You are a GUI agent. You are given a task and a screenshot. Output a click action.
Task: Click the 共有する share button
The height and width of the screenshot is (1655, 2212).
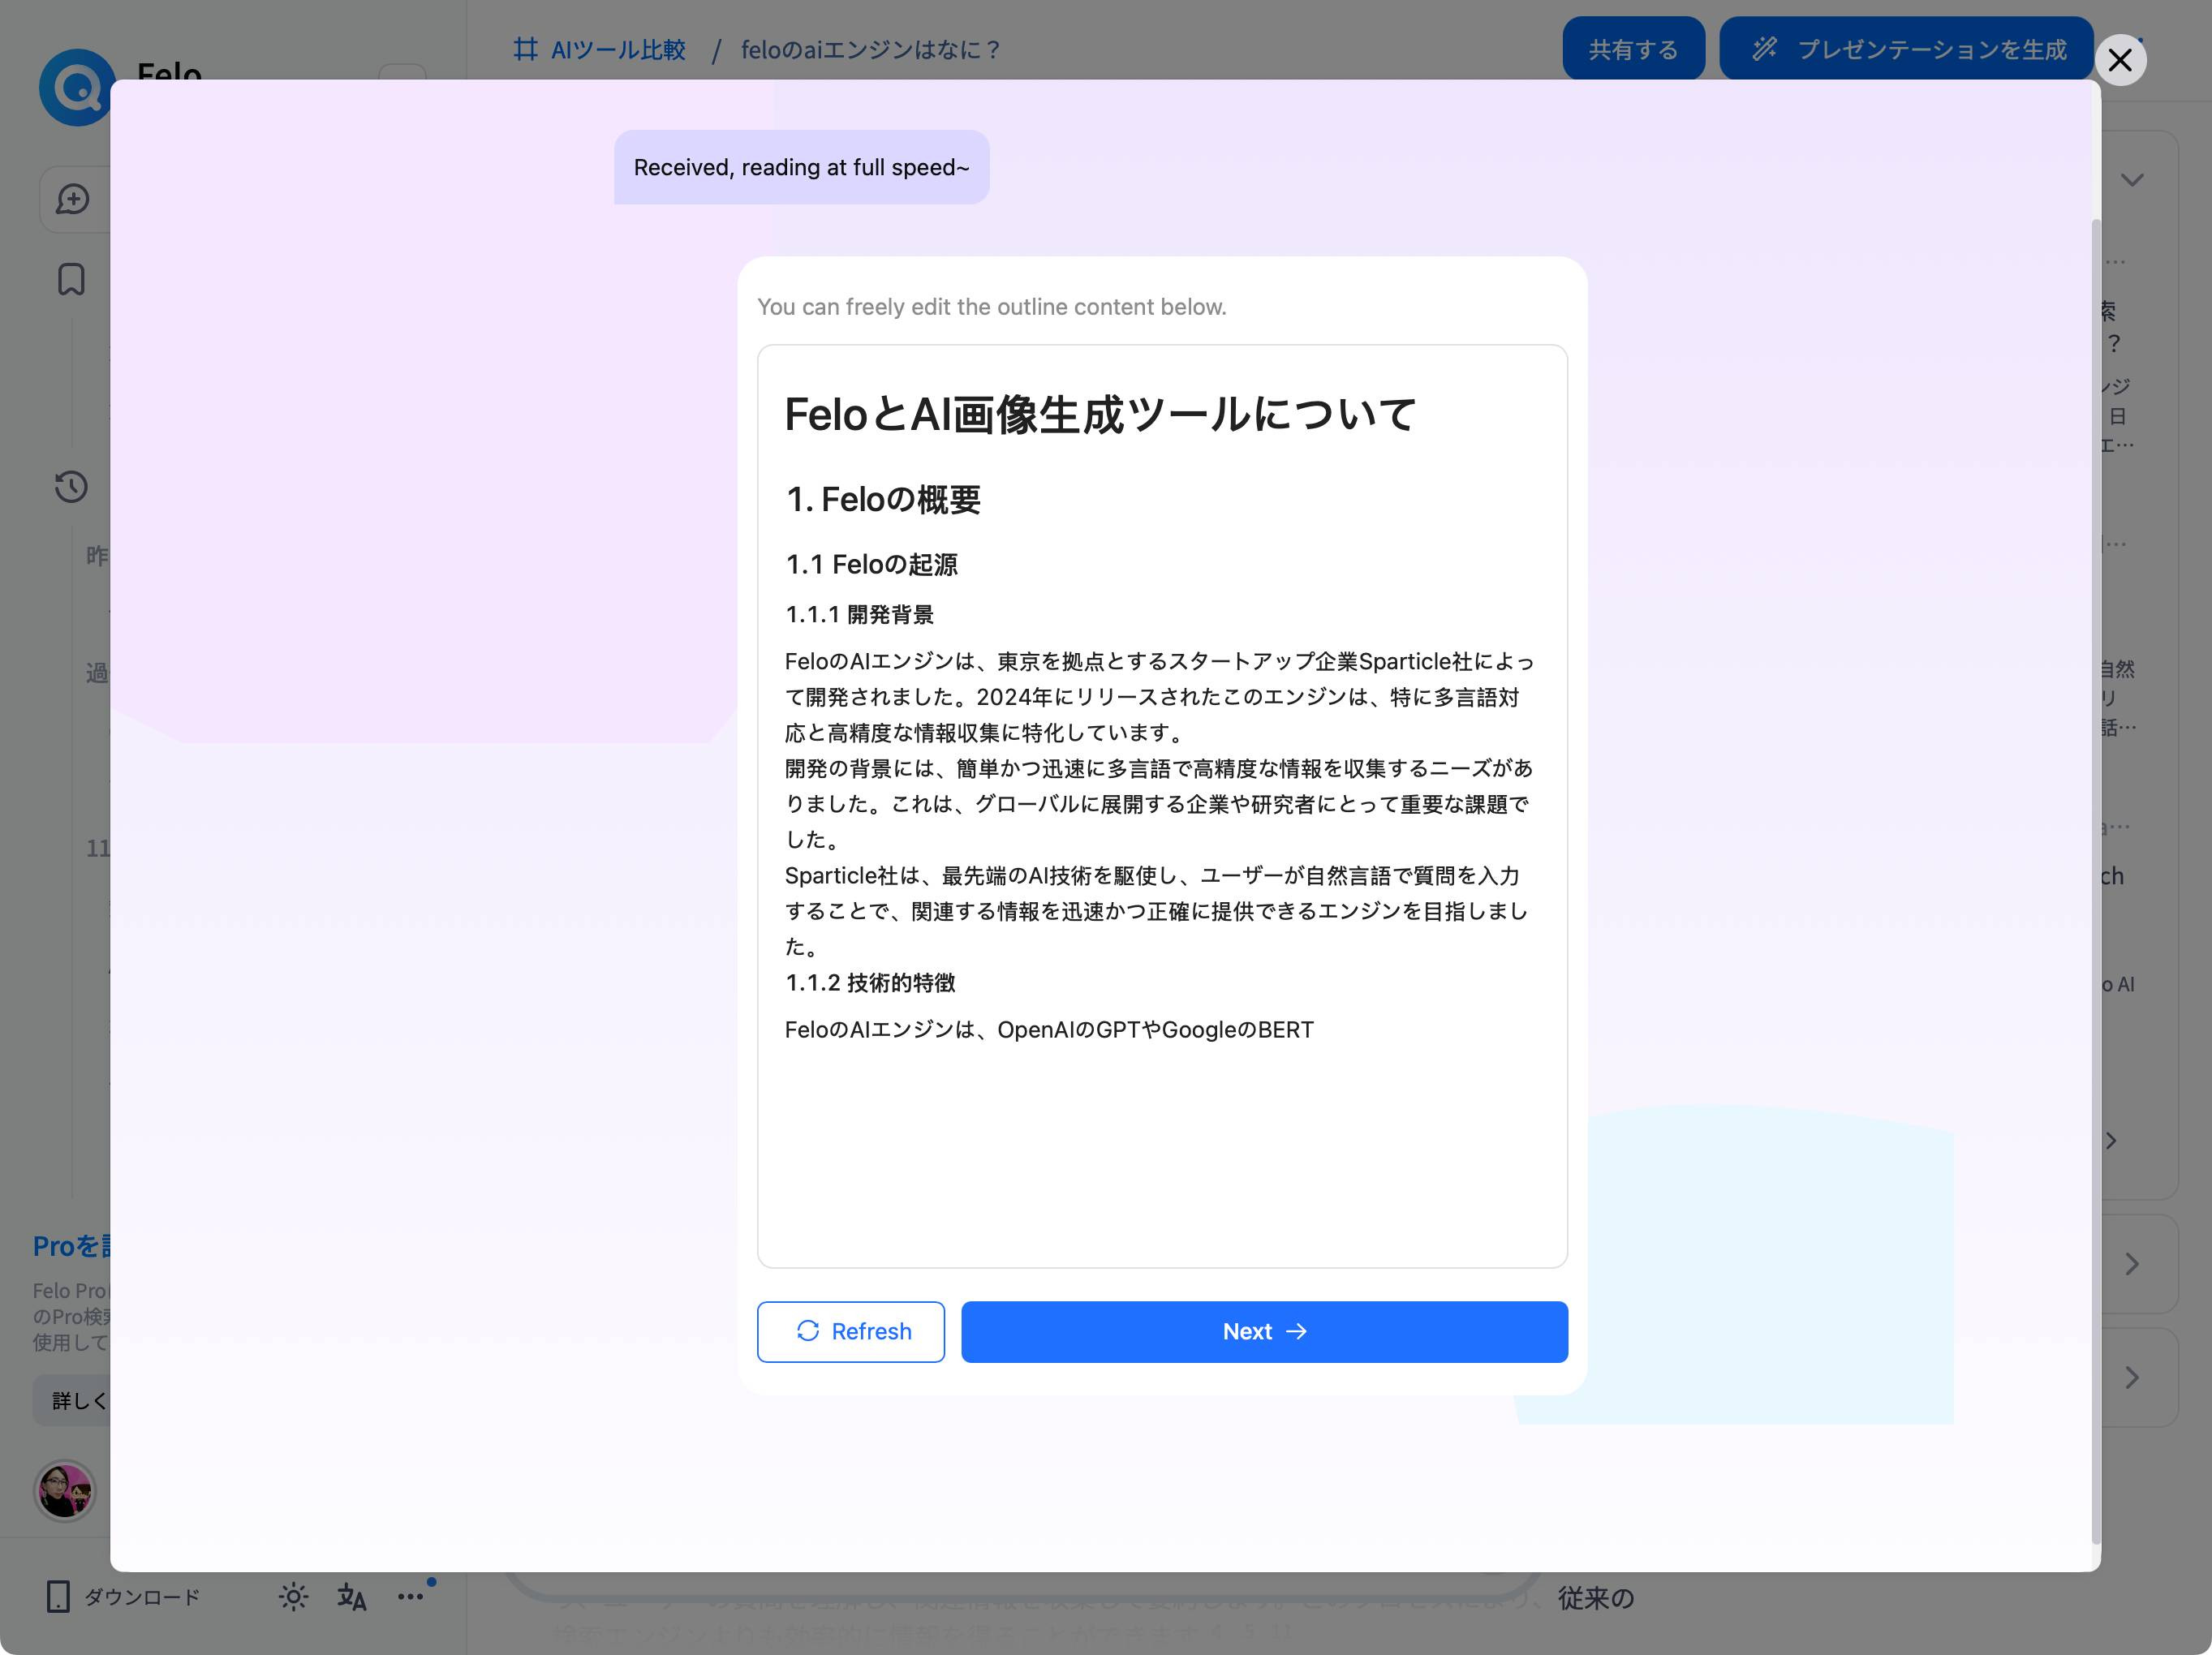pos(1633,49)
